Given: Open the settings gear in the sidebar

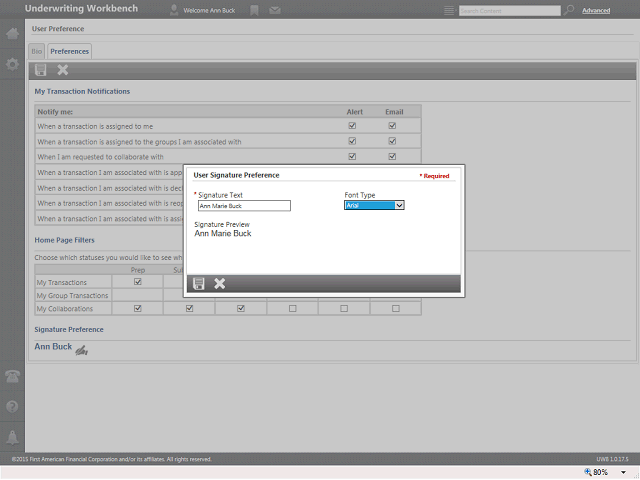Looking at the screenshot, I should [x=12, y=64].
